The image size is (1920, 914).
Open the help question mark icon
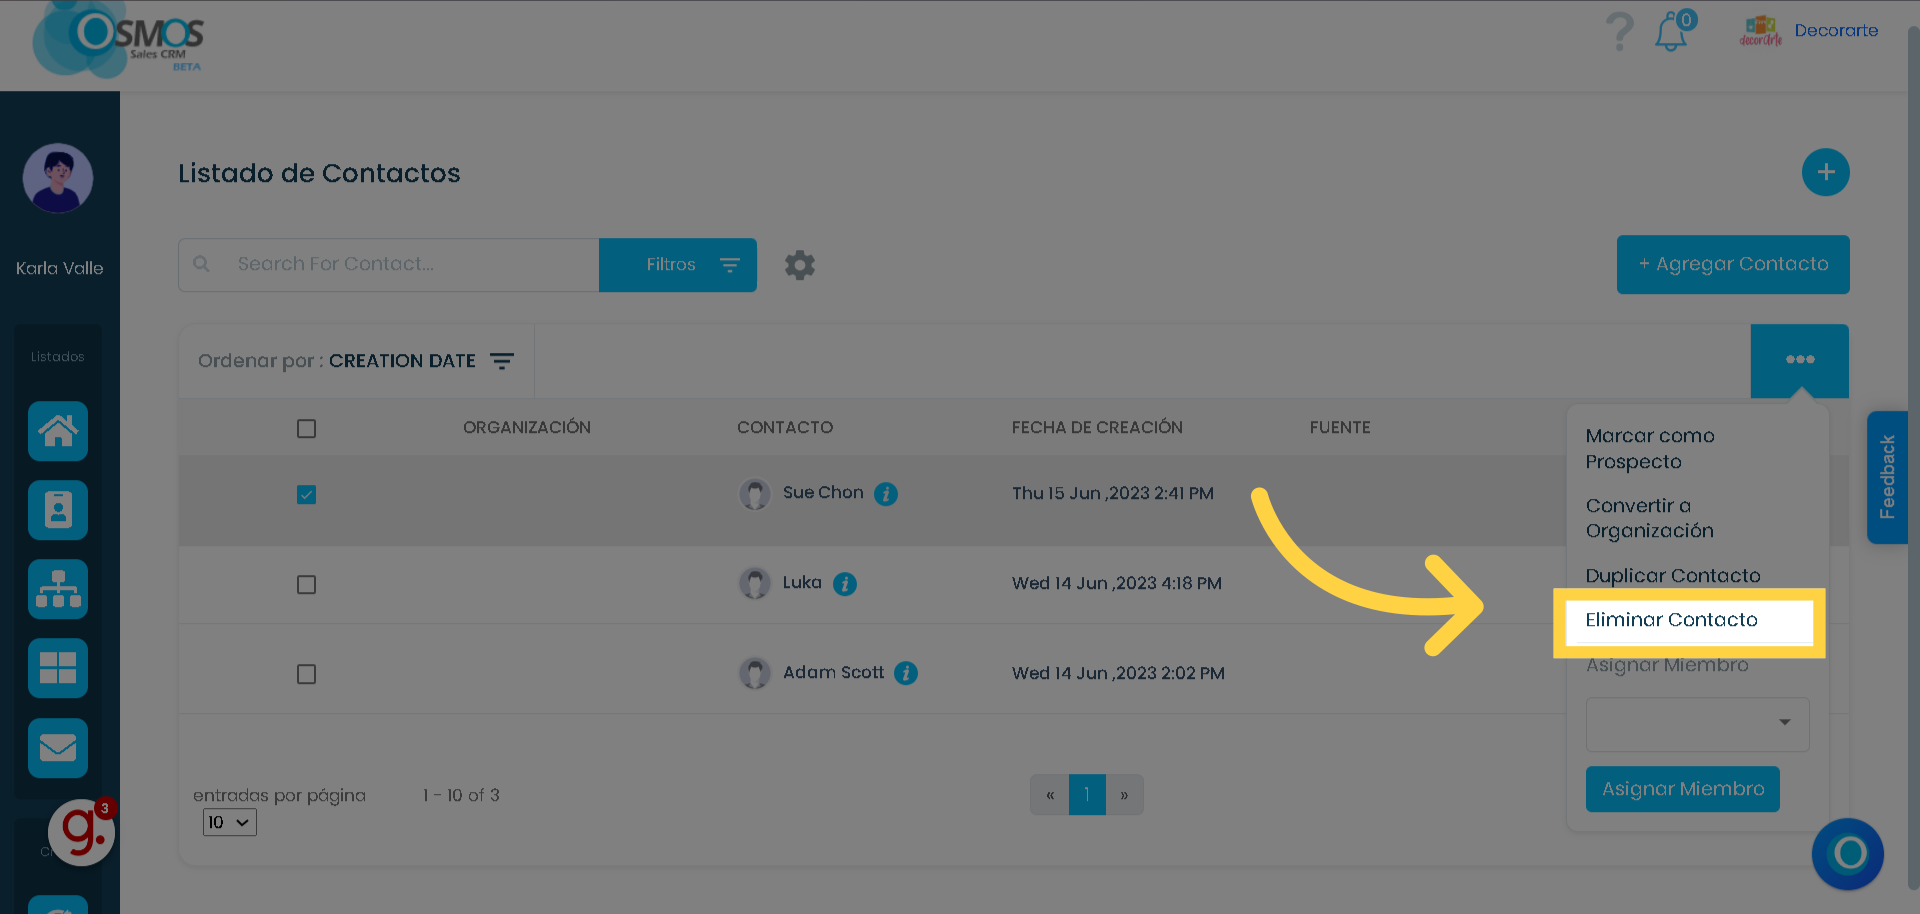tap(1619, 32)
